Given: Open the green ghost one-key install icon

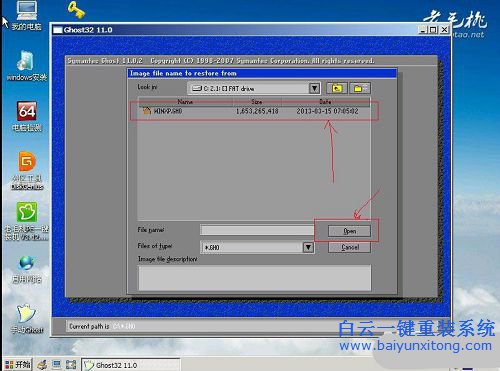Looking at the screenshot, I should [27, 221].
